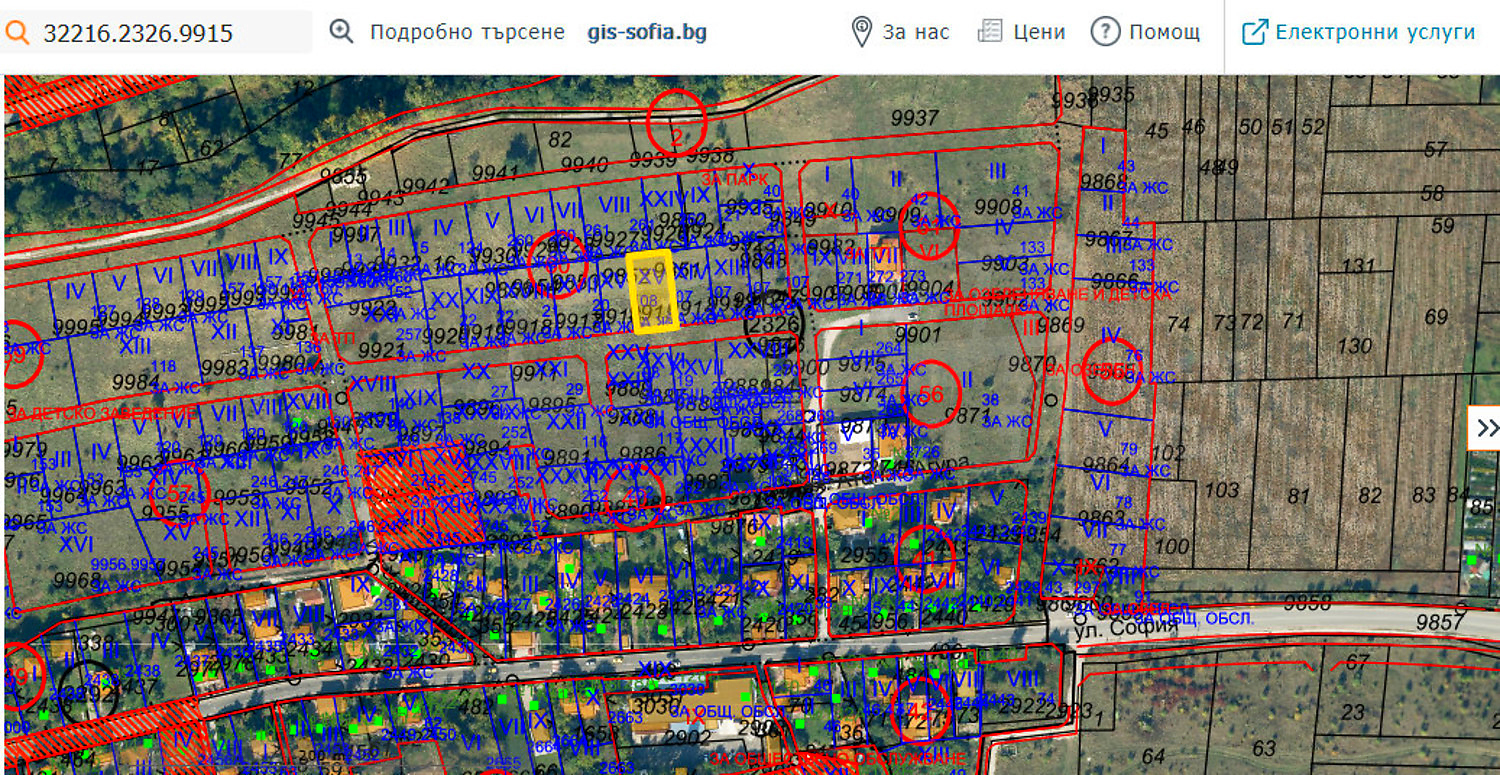Screen dimensions: 1500x775
Task: Open the Помощ help page
Action: (1164, 32)
